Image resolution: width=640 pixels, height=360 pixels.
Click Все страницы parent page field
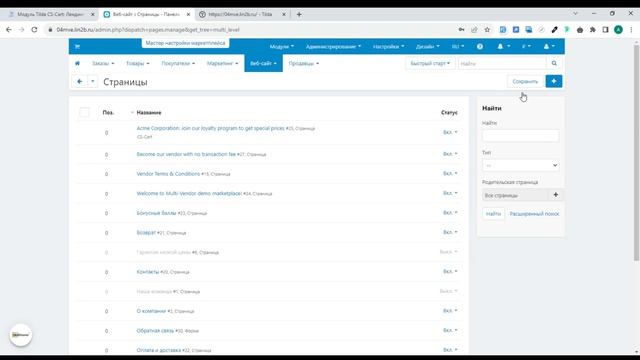pyautogui.click(x=515, y=195)
